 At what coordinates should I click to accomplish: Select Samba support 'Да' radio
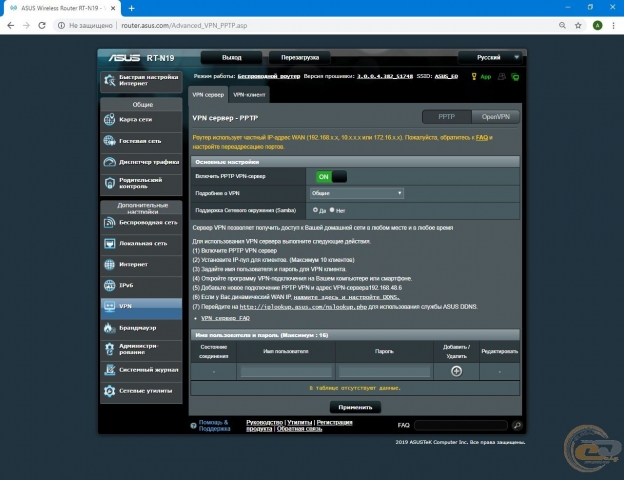coord(315,210)
